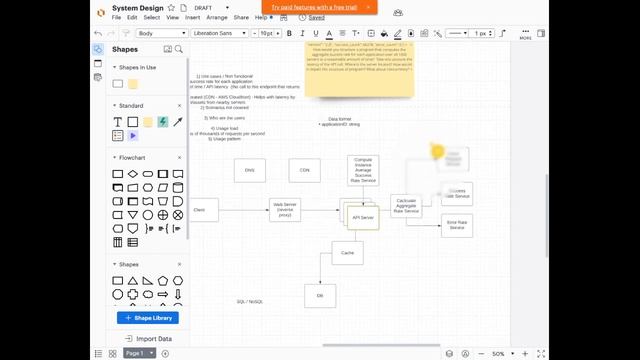Screen dimensions: 640x360
Task: Toggle the right side panel icon
Action: 541,33
